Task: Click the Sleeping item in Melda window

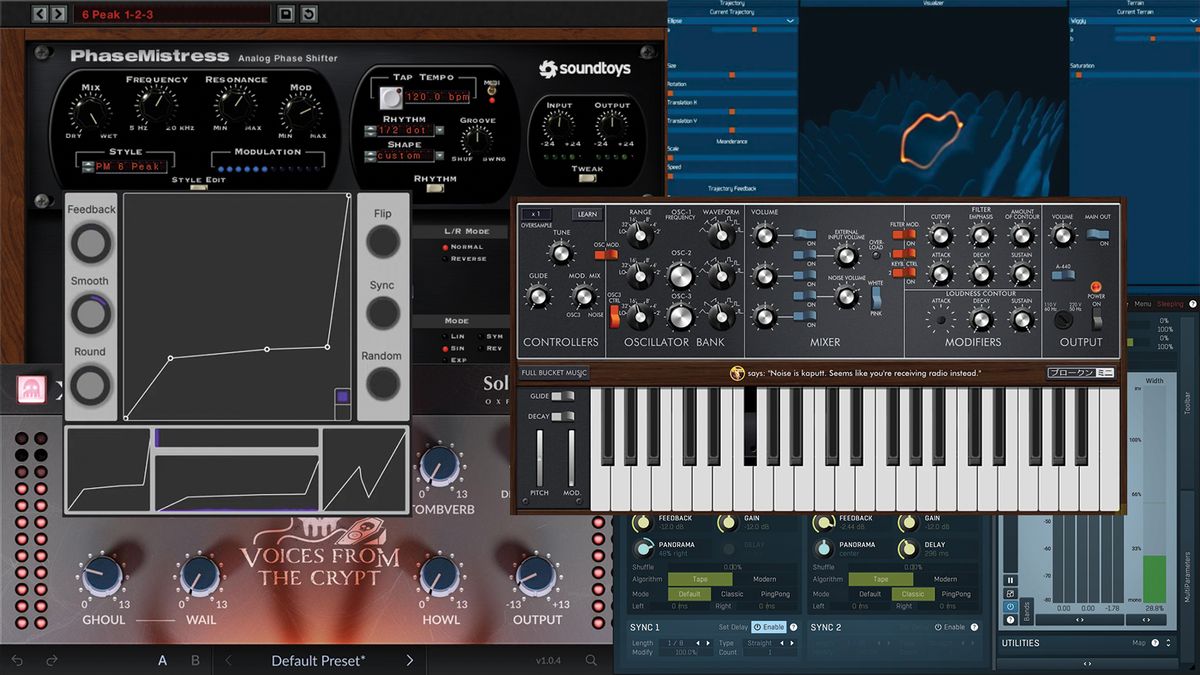Action: click(x=1170, y=303)
